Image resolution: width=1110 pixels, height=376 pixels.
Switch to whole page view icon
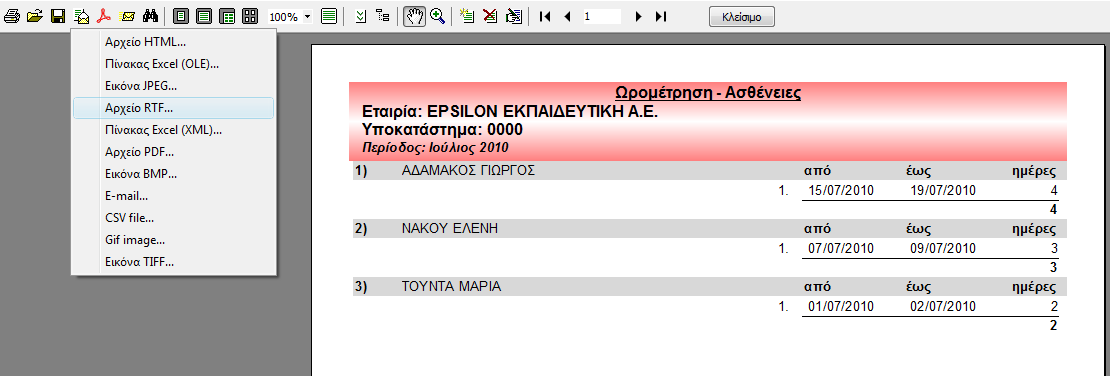tap(181, 16)
